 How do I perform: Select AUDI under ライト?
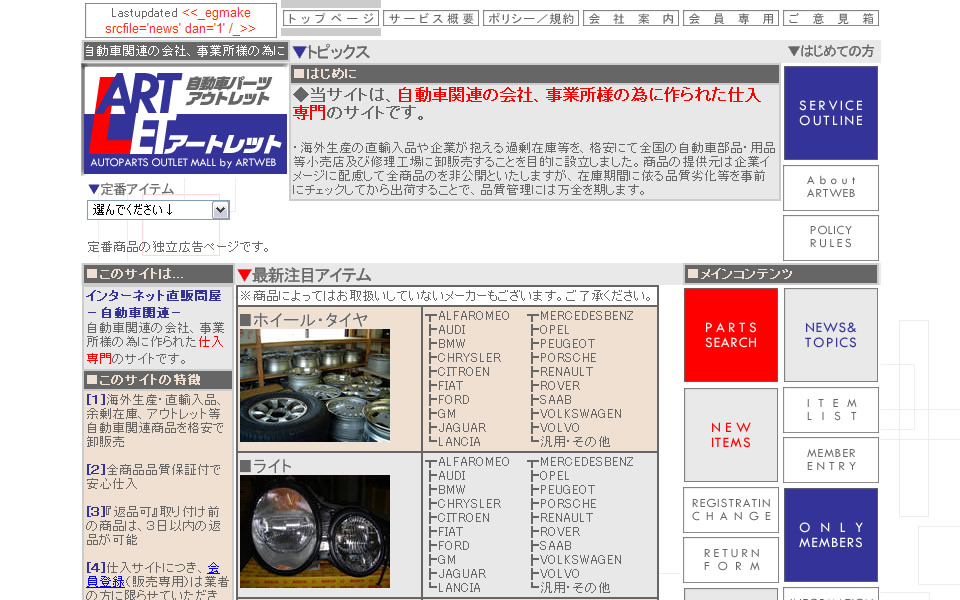click(x=452, y=476)
